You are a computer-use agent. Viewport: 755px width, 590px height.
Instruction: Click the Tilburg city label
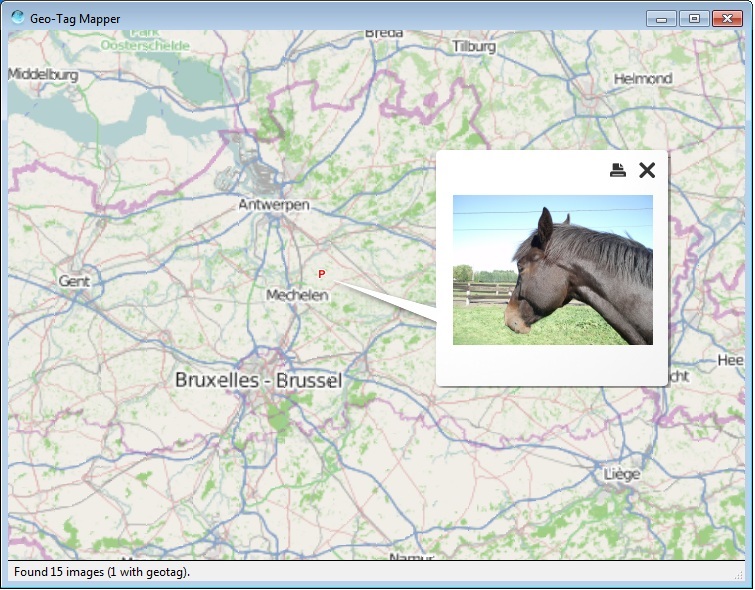474,46
